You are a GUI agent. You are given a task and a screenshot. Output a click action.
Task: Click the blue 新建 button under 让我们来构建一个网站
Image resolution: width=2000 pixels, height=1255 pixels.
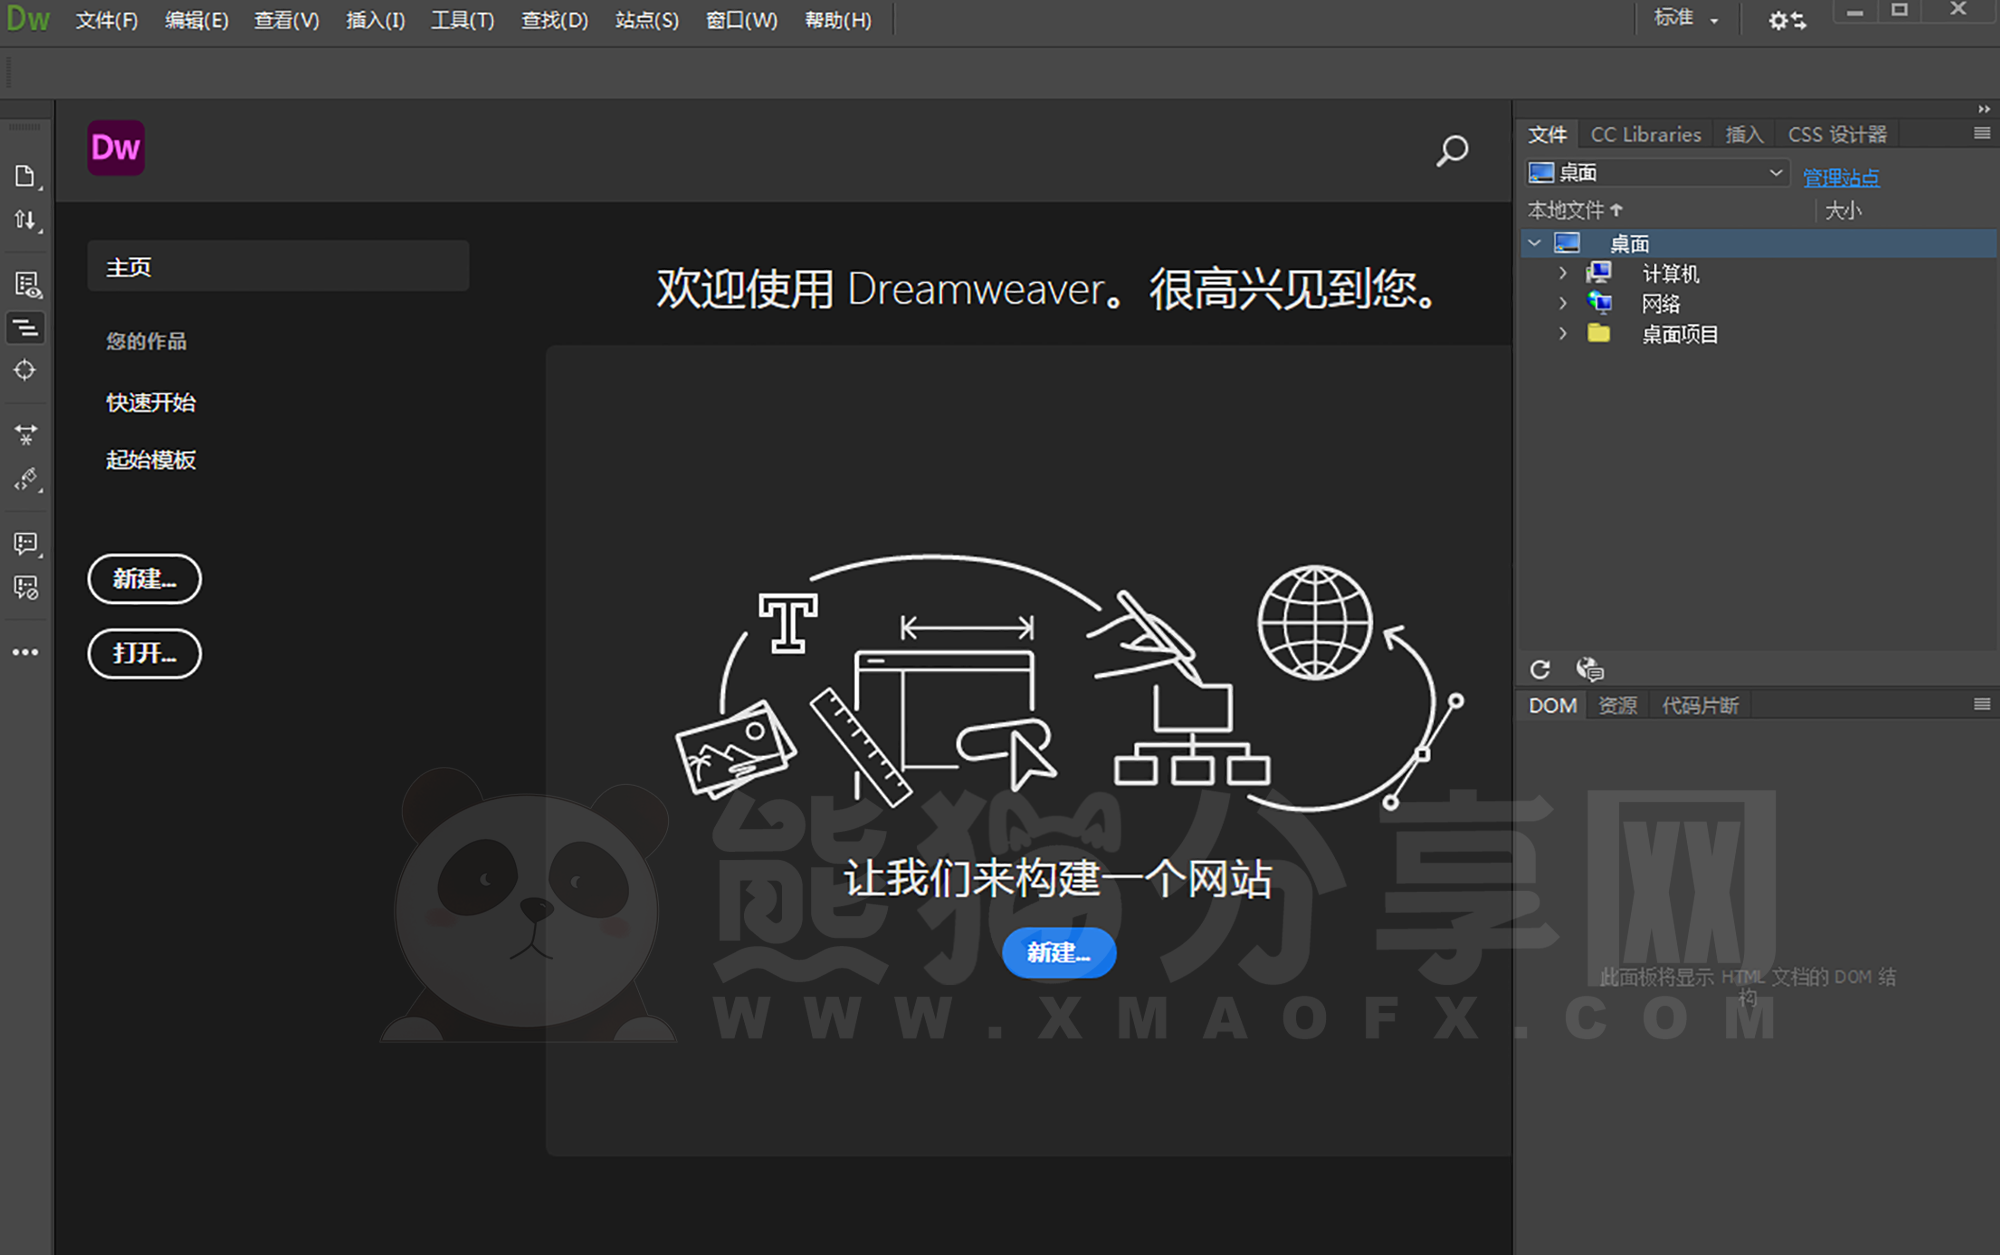[1058, 952]
